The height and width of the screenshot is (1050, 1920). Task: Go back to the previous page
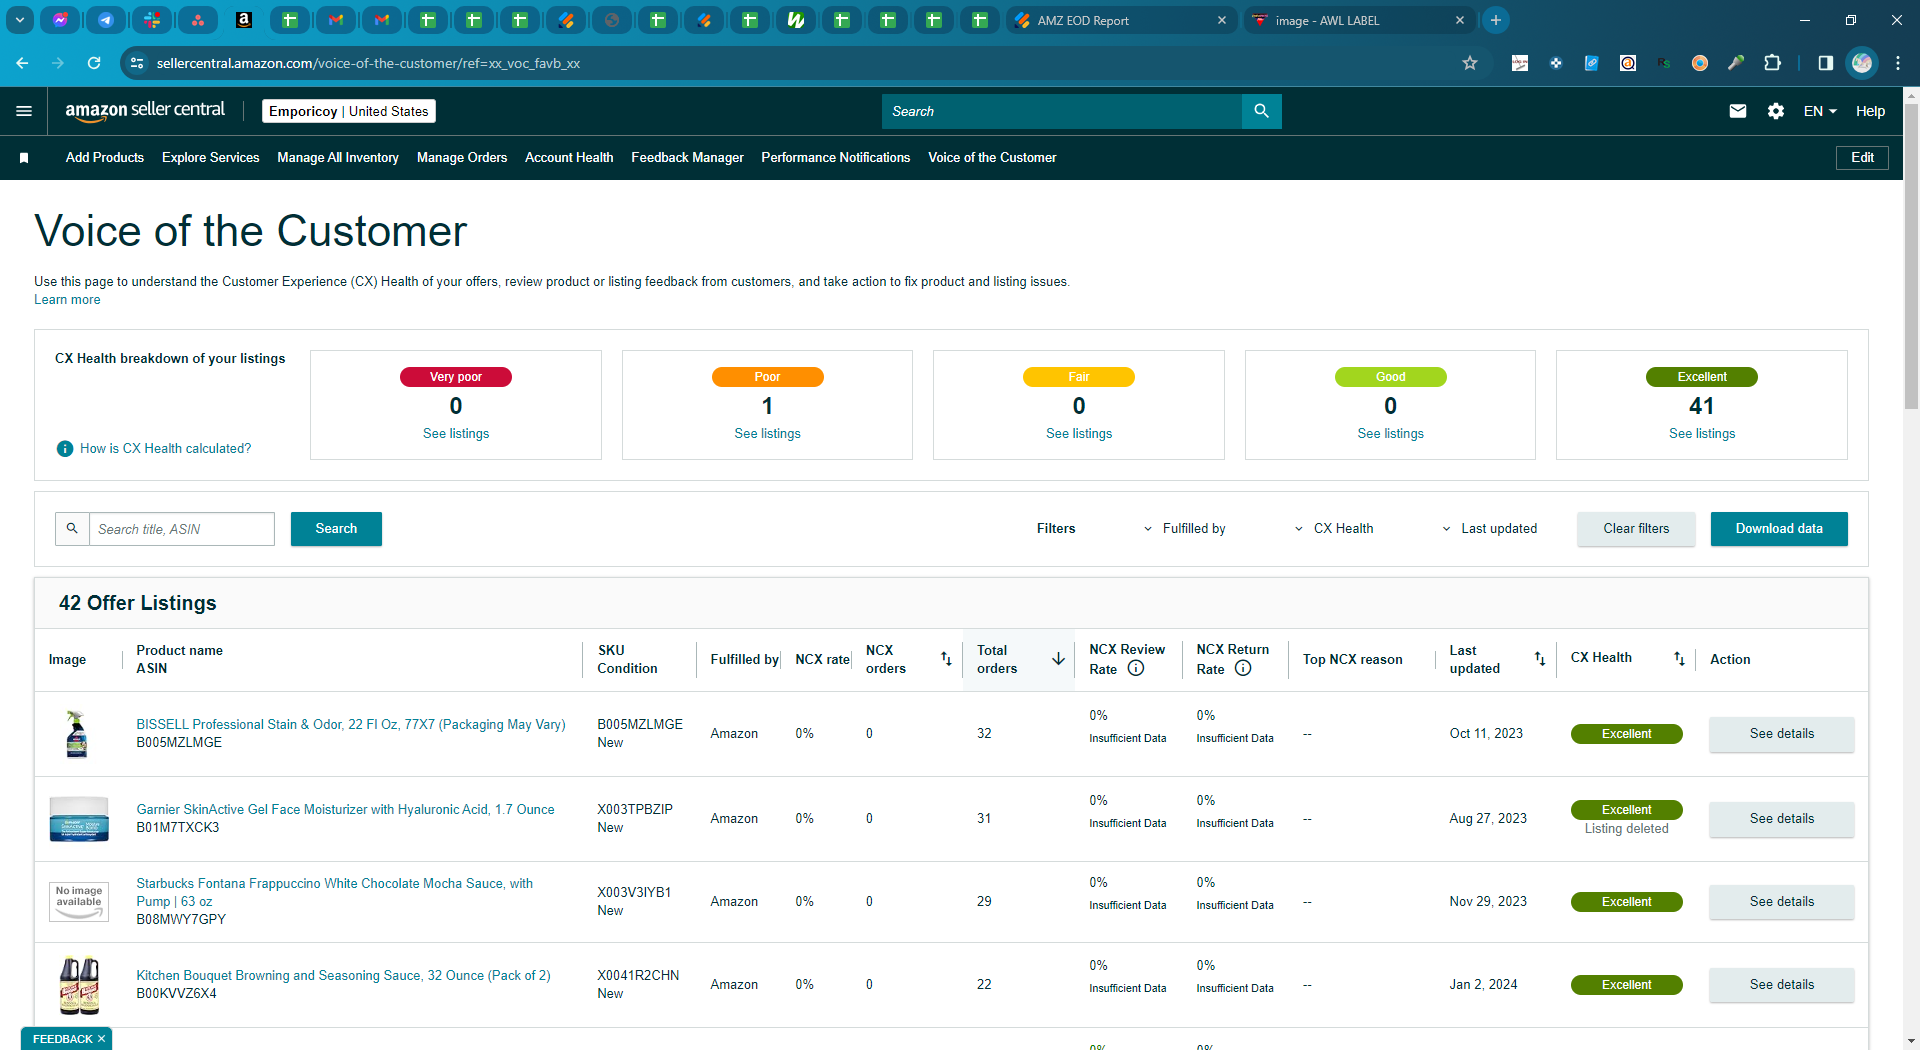[x=22, y=63]
